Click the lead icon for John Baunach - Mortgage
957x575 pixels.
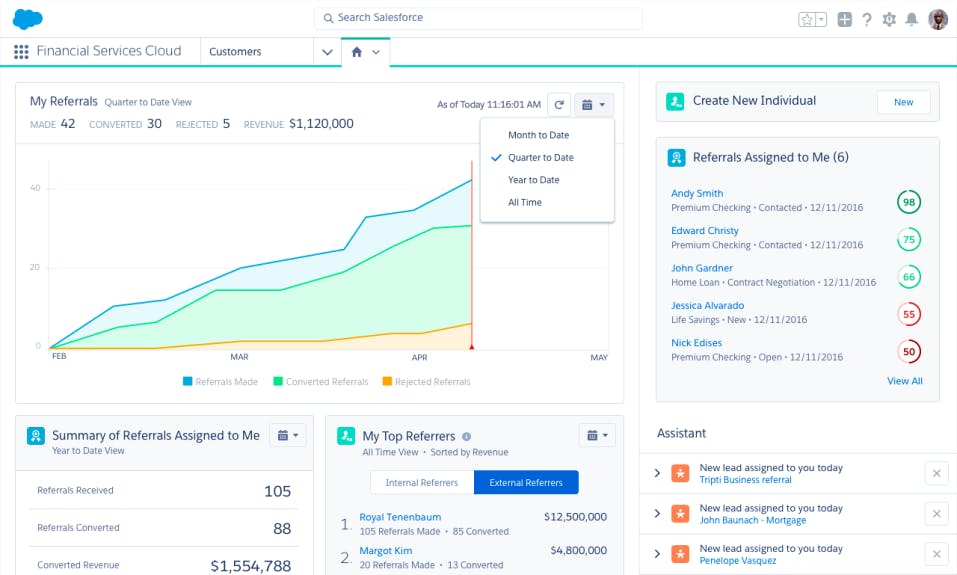[x=680, y=513]
